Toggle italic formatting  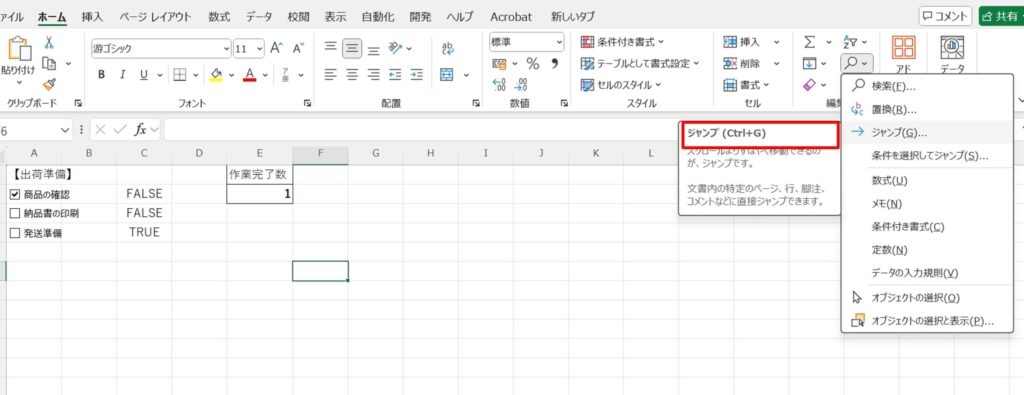[x=122, y=74]
